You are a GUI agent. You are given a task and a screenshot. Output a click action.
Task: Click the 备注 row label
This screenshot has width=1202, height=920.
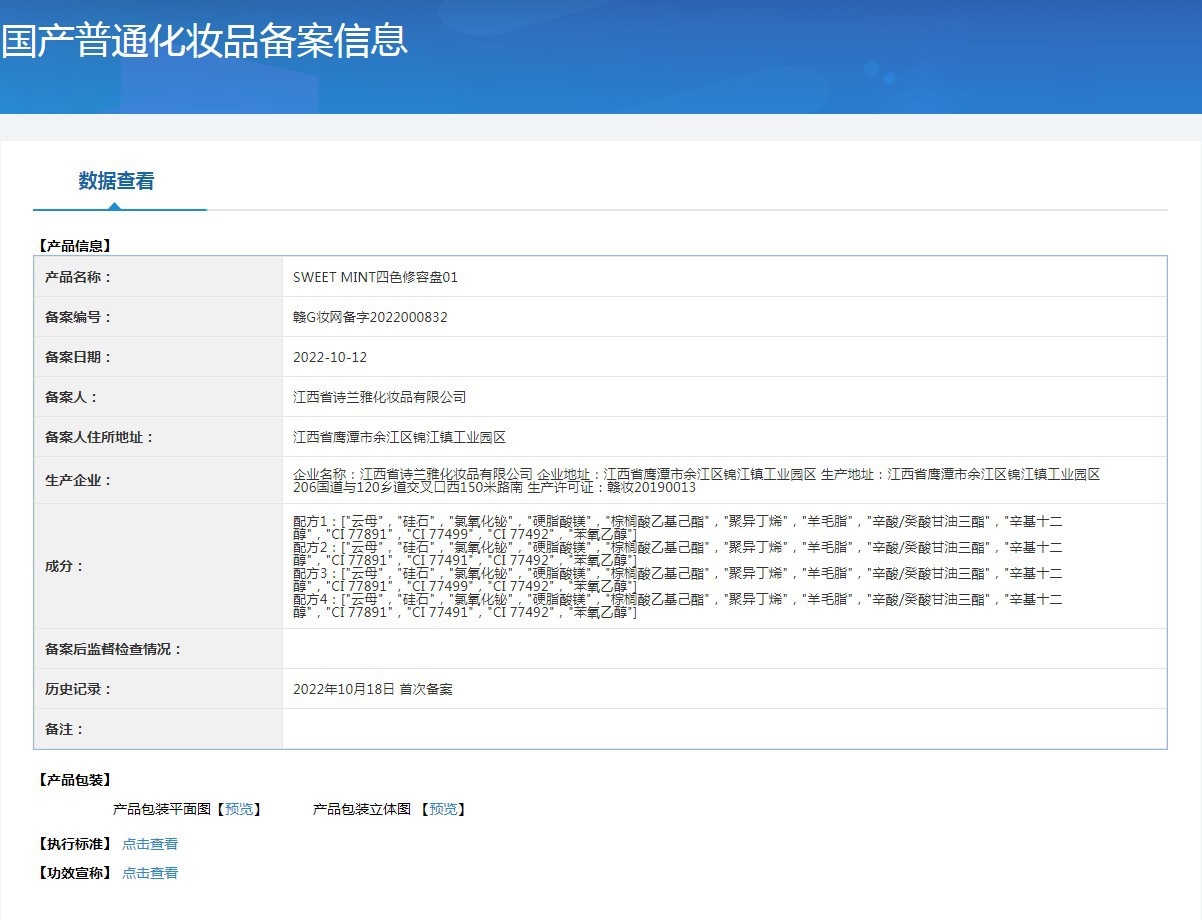pos(65,729)
